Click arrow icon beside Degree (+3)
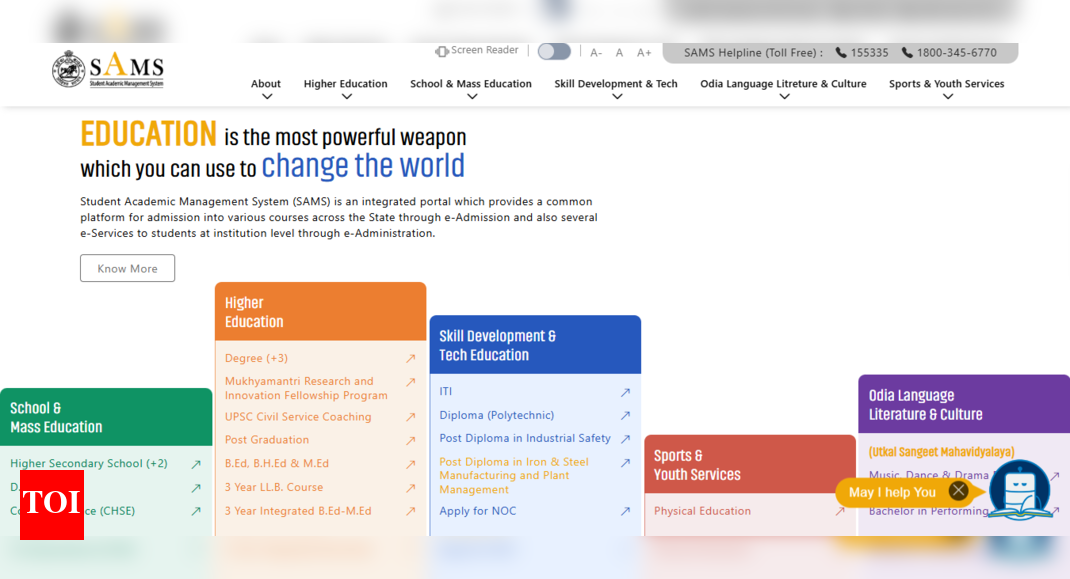The height and width of the screenshot is (579, 1070). pos(410,358)
